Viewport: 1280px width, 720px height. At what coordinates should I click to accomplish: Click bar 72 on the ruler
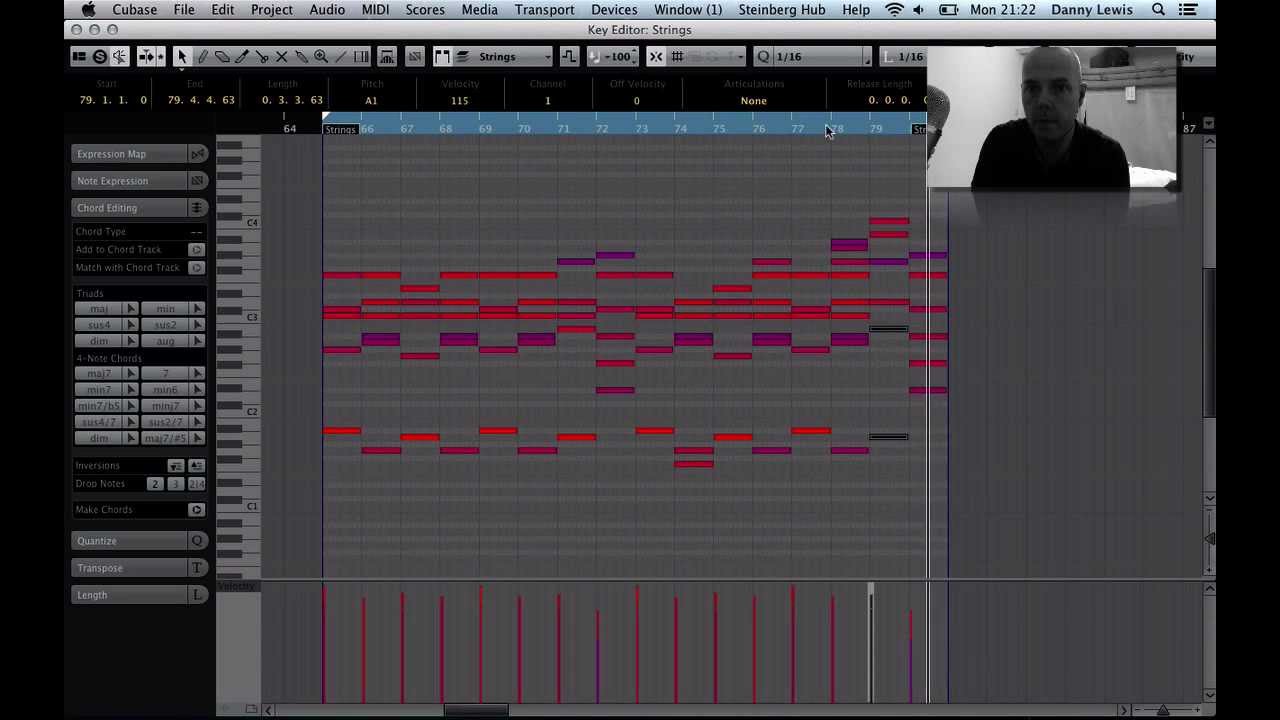pyautogui.click(x=602, y=129)
